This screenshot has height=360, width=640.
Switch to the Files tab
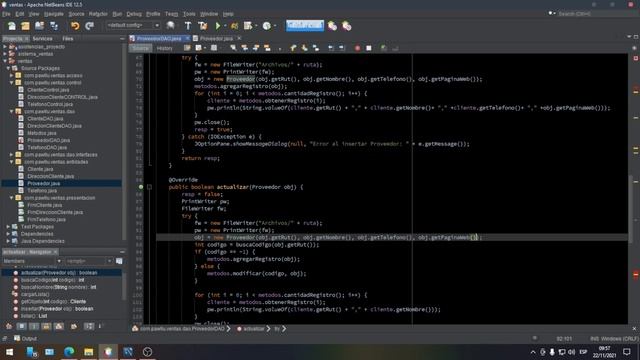pos(68,39)
